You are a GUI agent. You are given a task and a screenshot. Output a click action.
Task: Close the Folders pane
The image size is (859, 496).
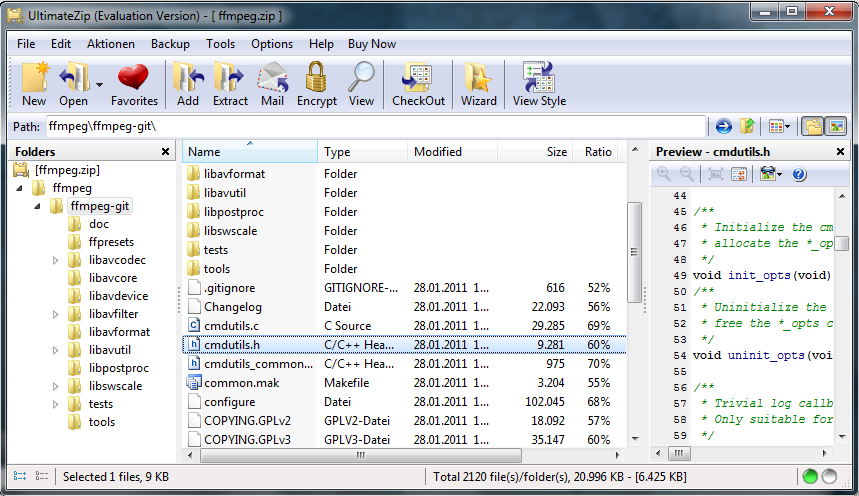165,152
